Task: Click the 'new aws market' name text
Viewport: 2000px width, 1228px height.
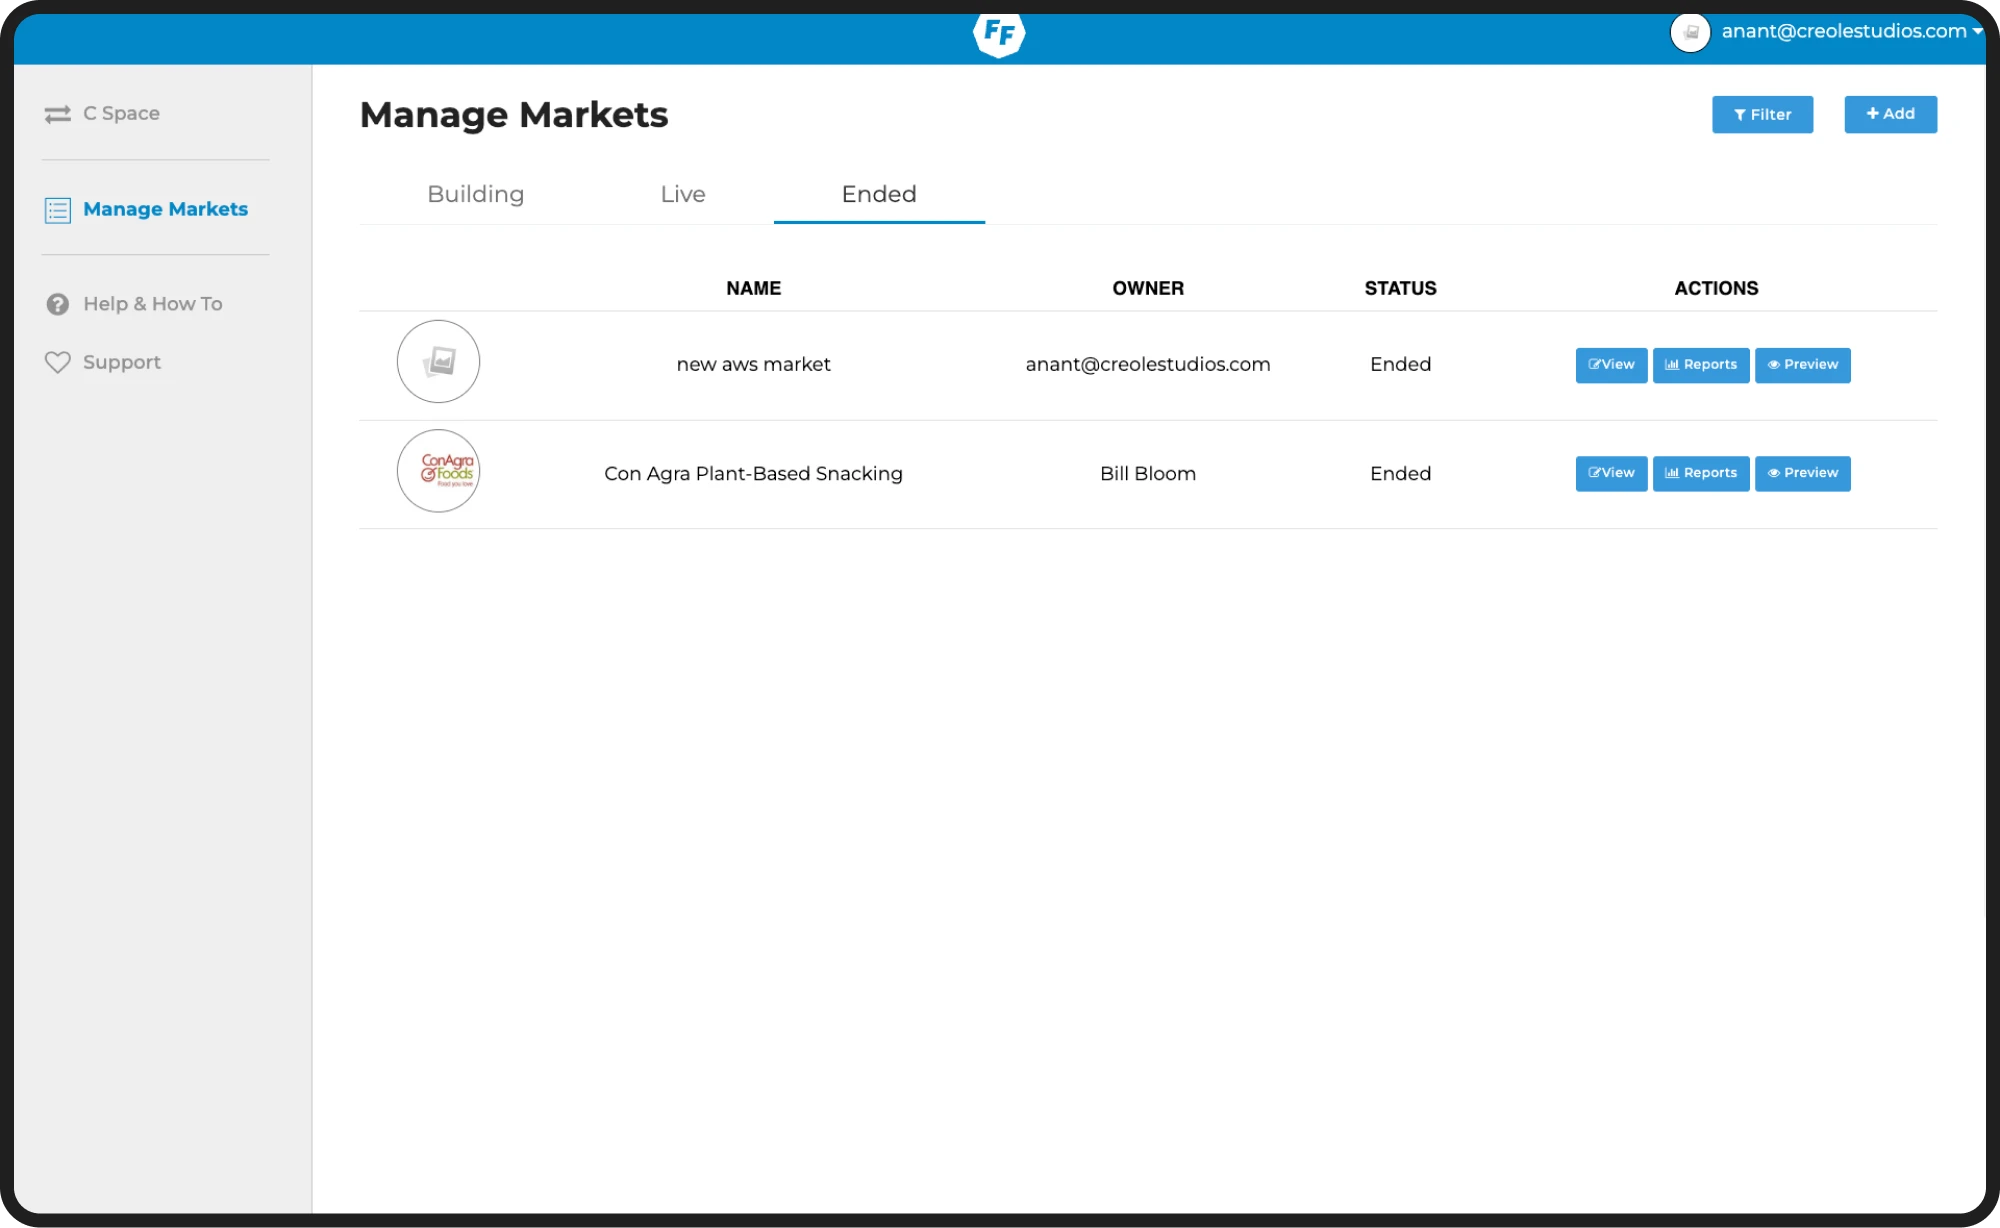Action: pyautogui.click(x=753, y=364)
